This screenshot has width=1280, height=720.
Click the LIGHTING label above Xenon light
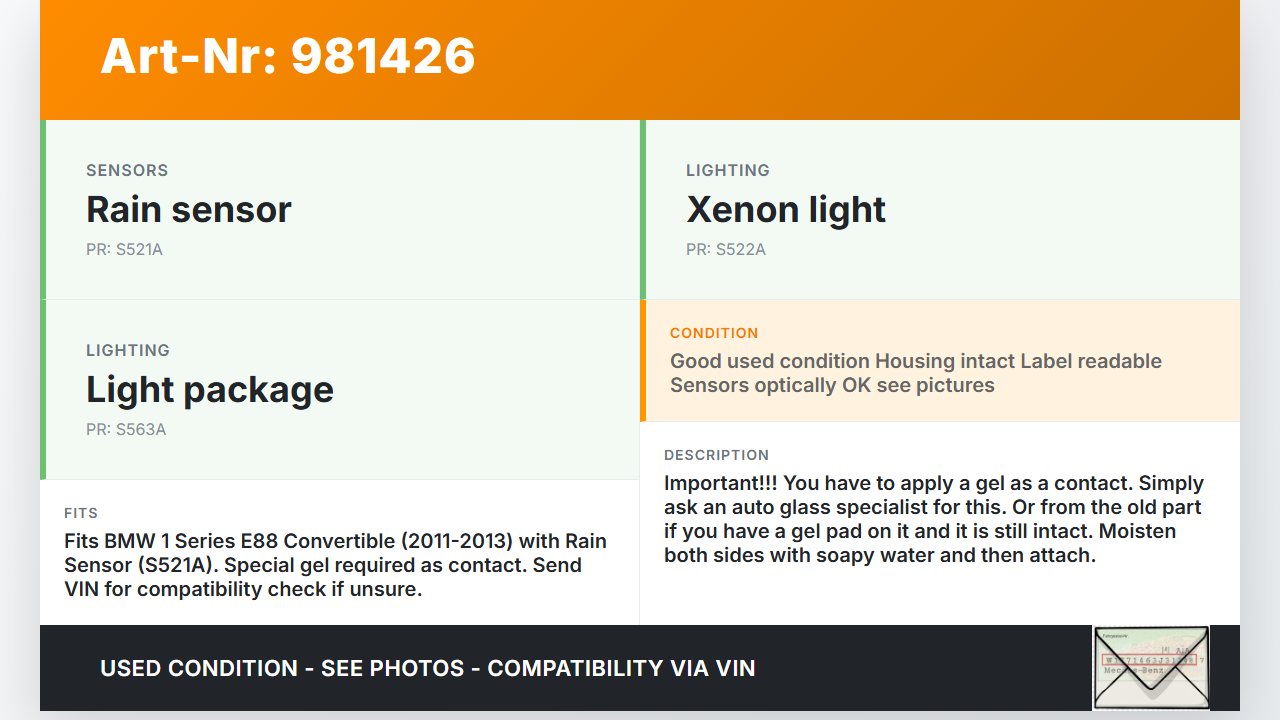click(x=728, y=170)
